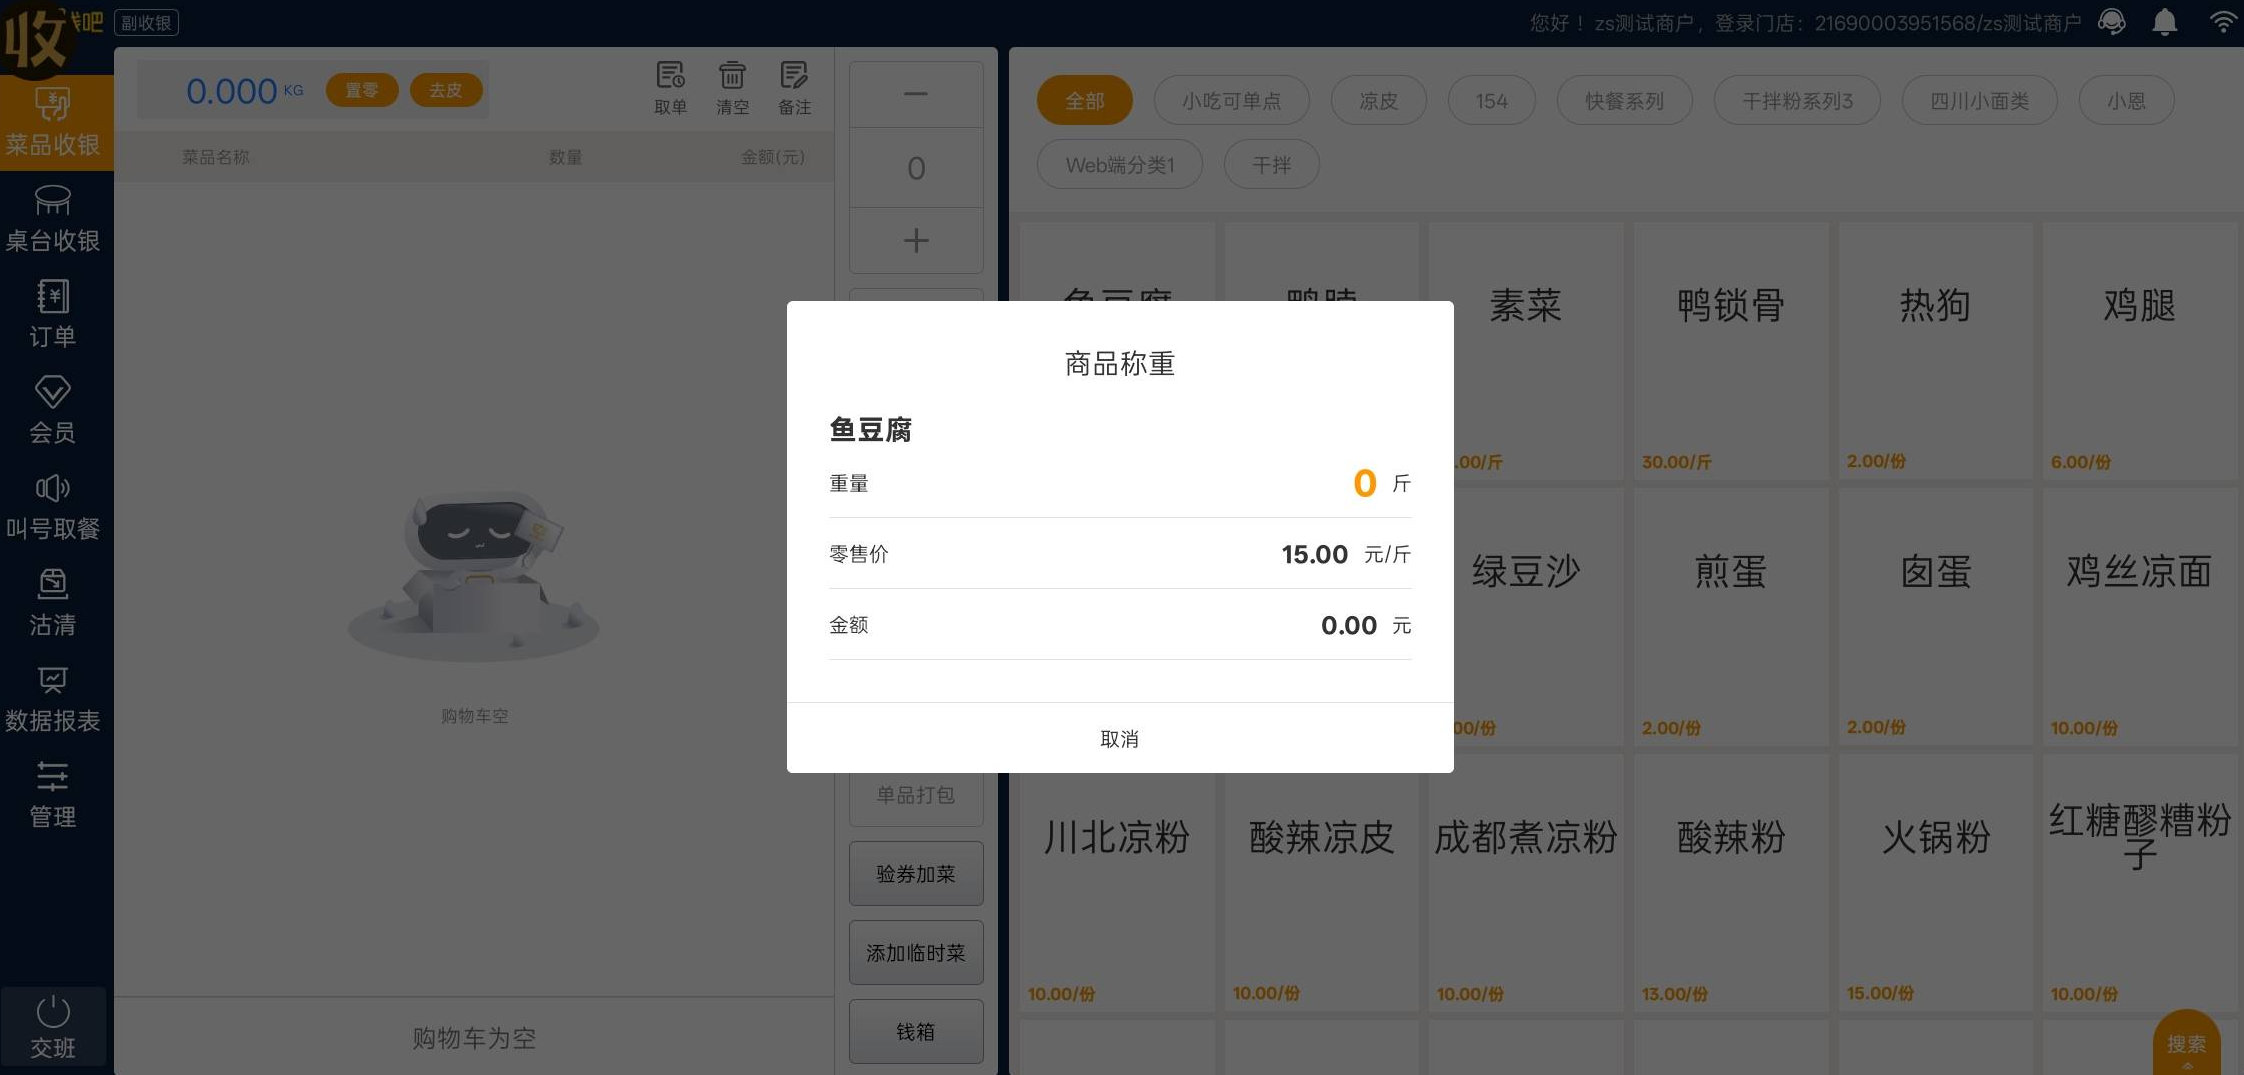Select the 全部 category tab

(x=1085, y=101)
